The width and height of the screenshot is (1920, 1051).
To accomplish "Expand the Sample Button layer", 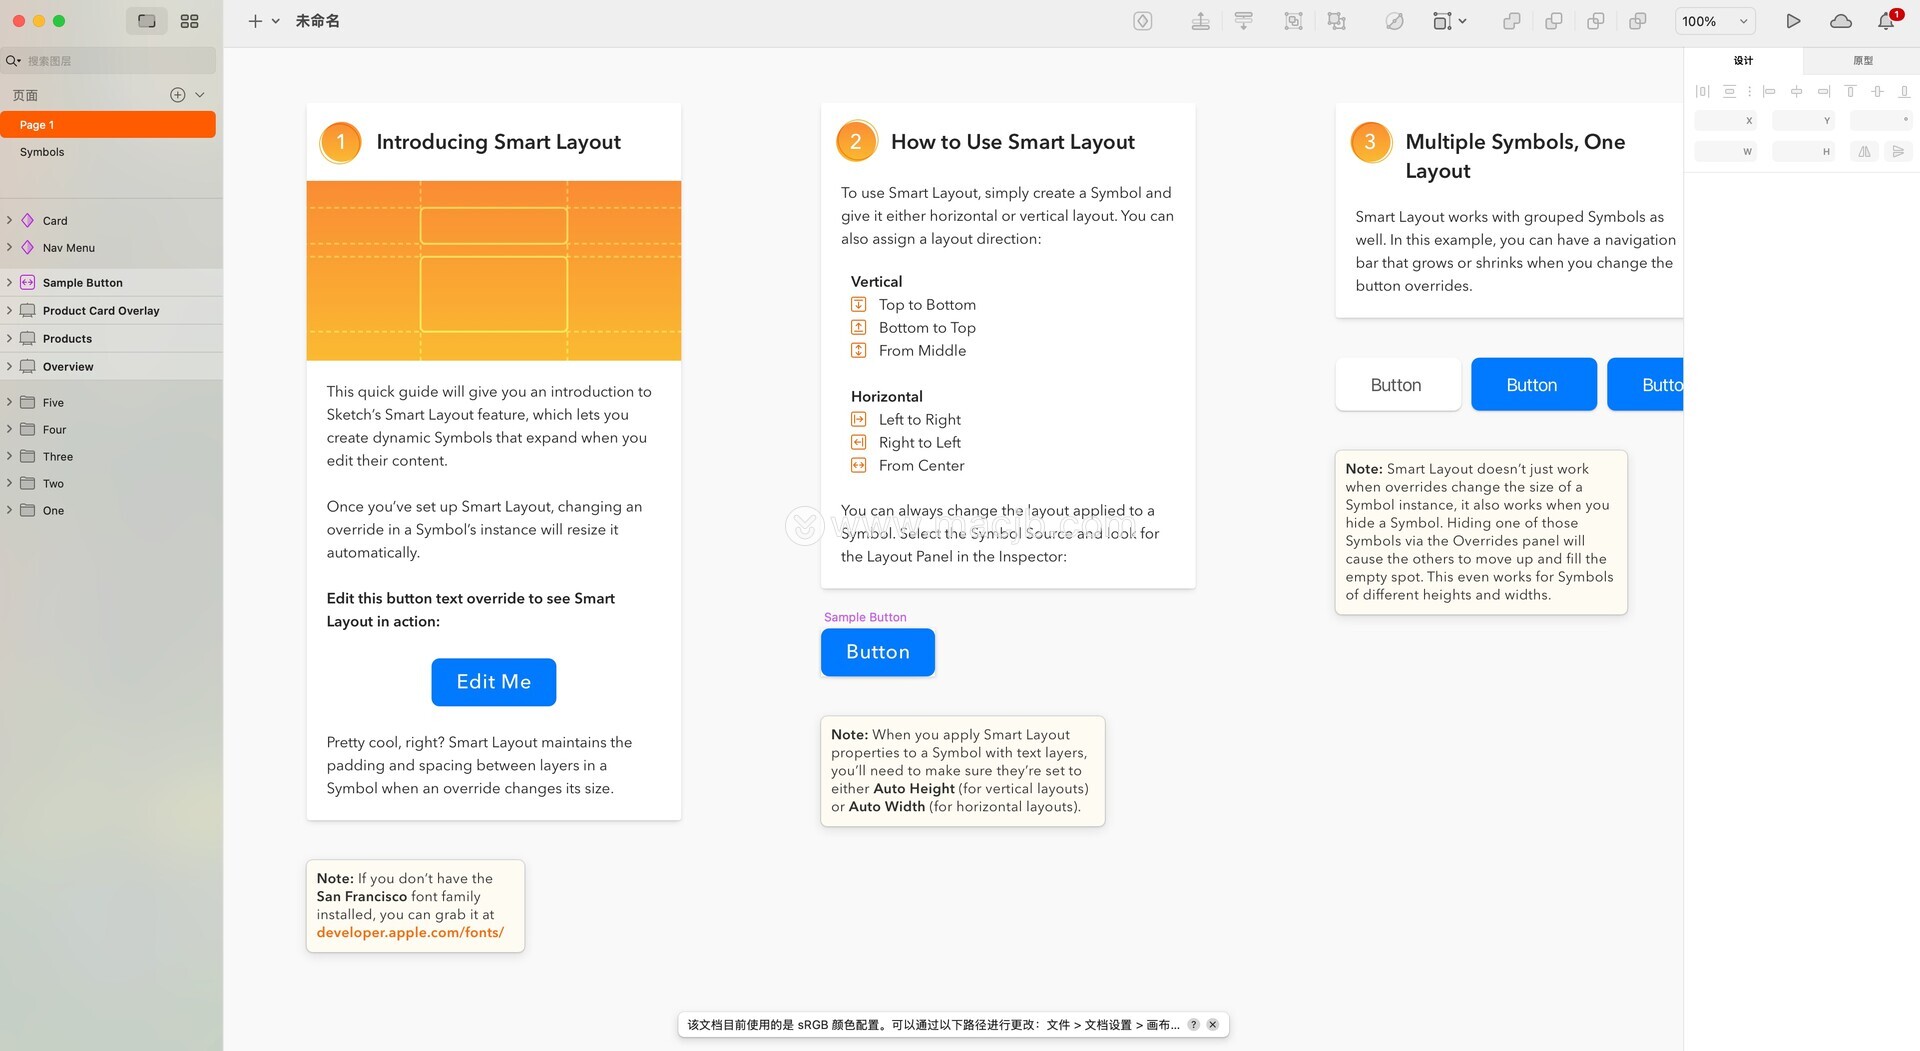I will pyautogui.click(x=9, y=283).
